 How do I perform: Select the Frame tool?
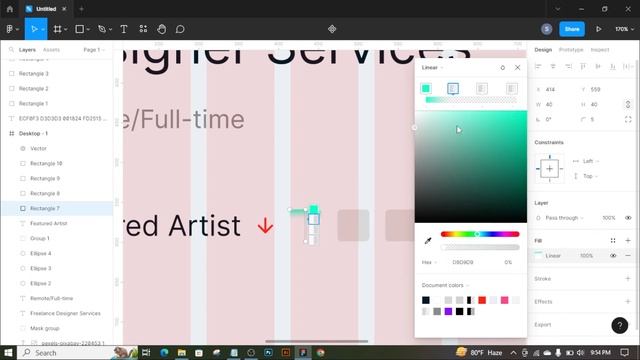(58, 29)
